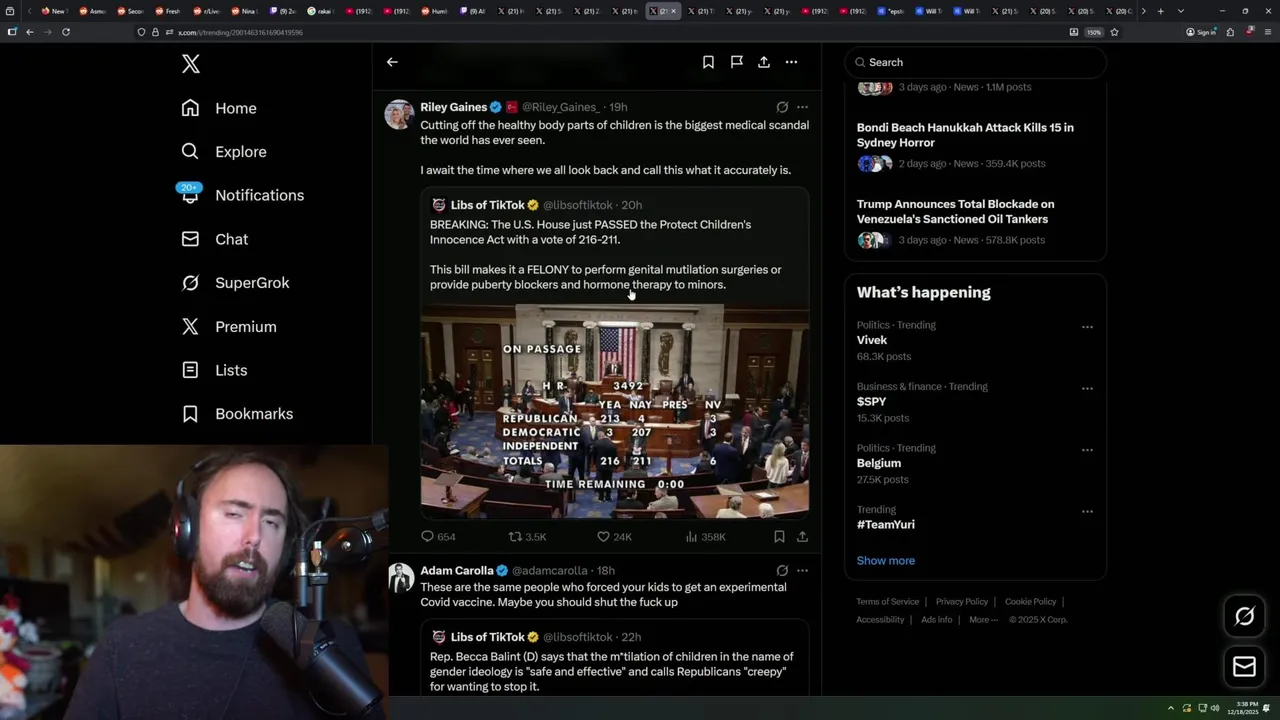Open more options for Vivek trend
This screenshot has width=1280, height=720.
[x=1087, y=327]
